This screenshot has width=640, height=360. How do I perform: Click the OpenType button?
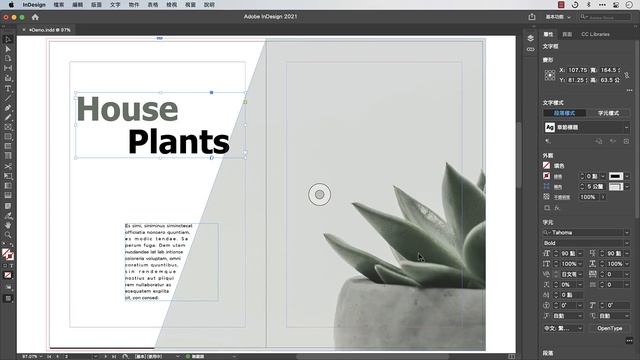pos(609,328)
